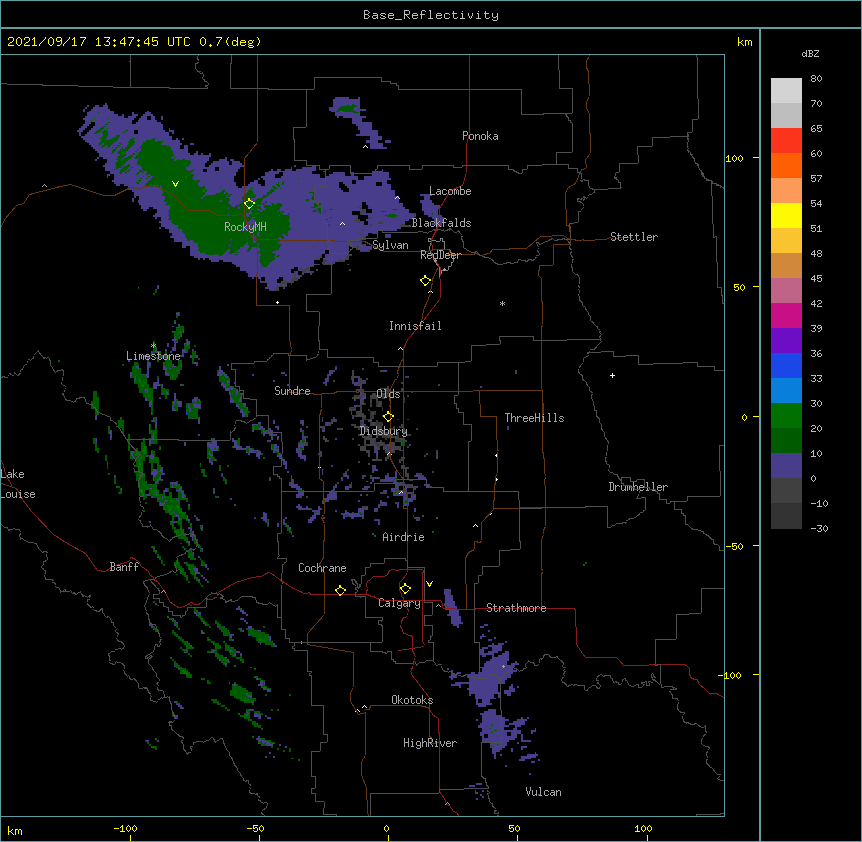This screenshot has height=842, width=862.
Task: Click the yellow v marker east of Calgary
Action: pos(429,584)
